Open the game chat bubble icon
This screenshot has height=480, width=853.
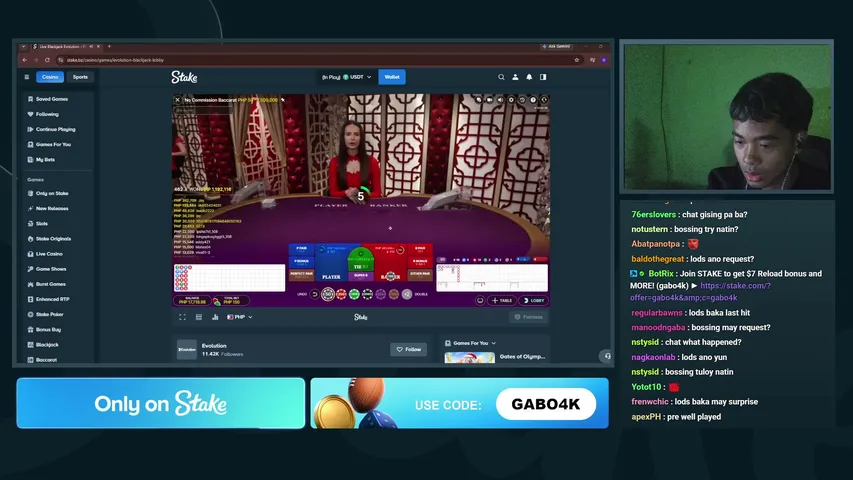coord(479,100)
